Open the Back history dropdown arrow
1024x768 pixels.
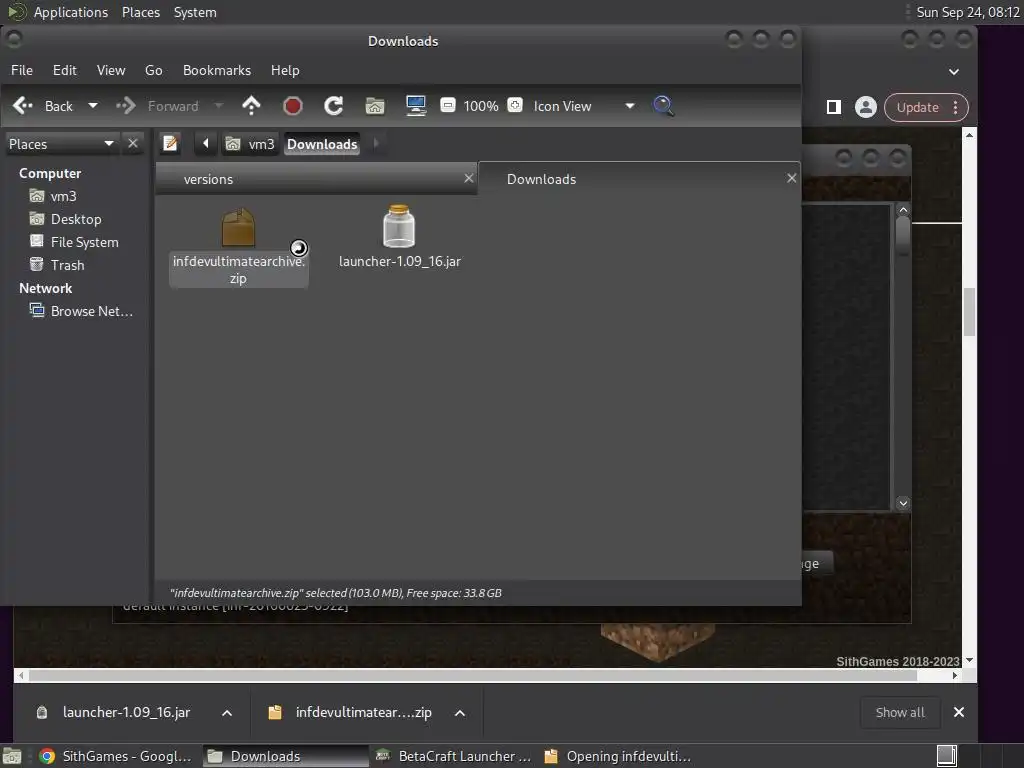pos(93,106)
